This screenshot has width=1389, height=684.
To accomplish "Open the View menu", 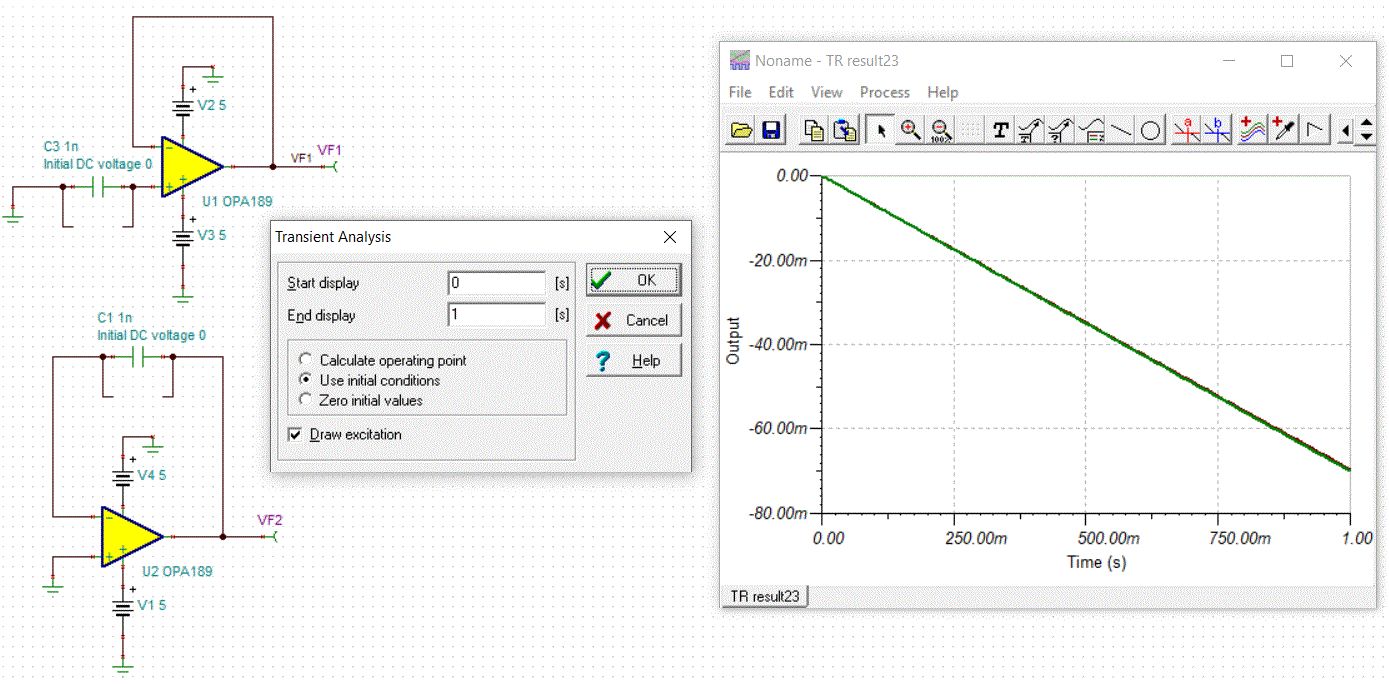I will tap(827, 92).
